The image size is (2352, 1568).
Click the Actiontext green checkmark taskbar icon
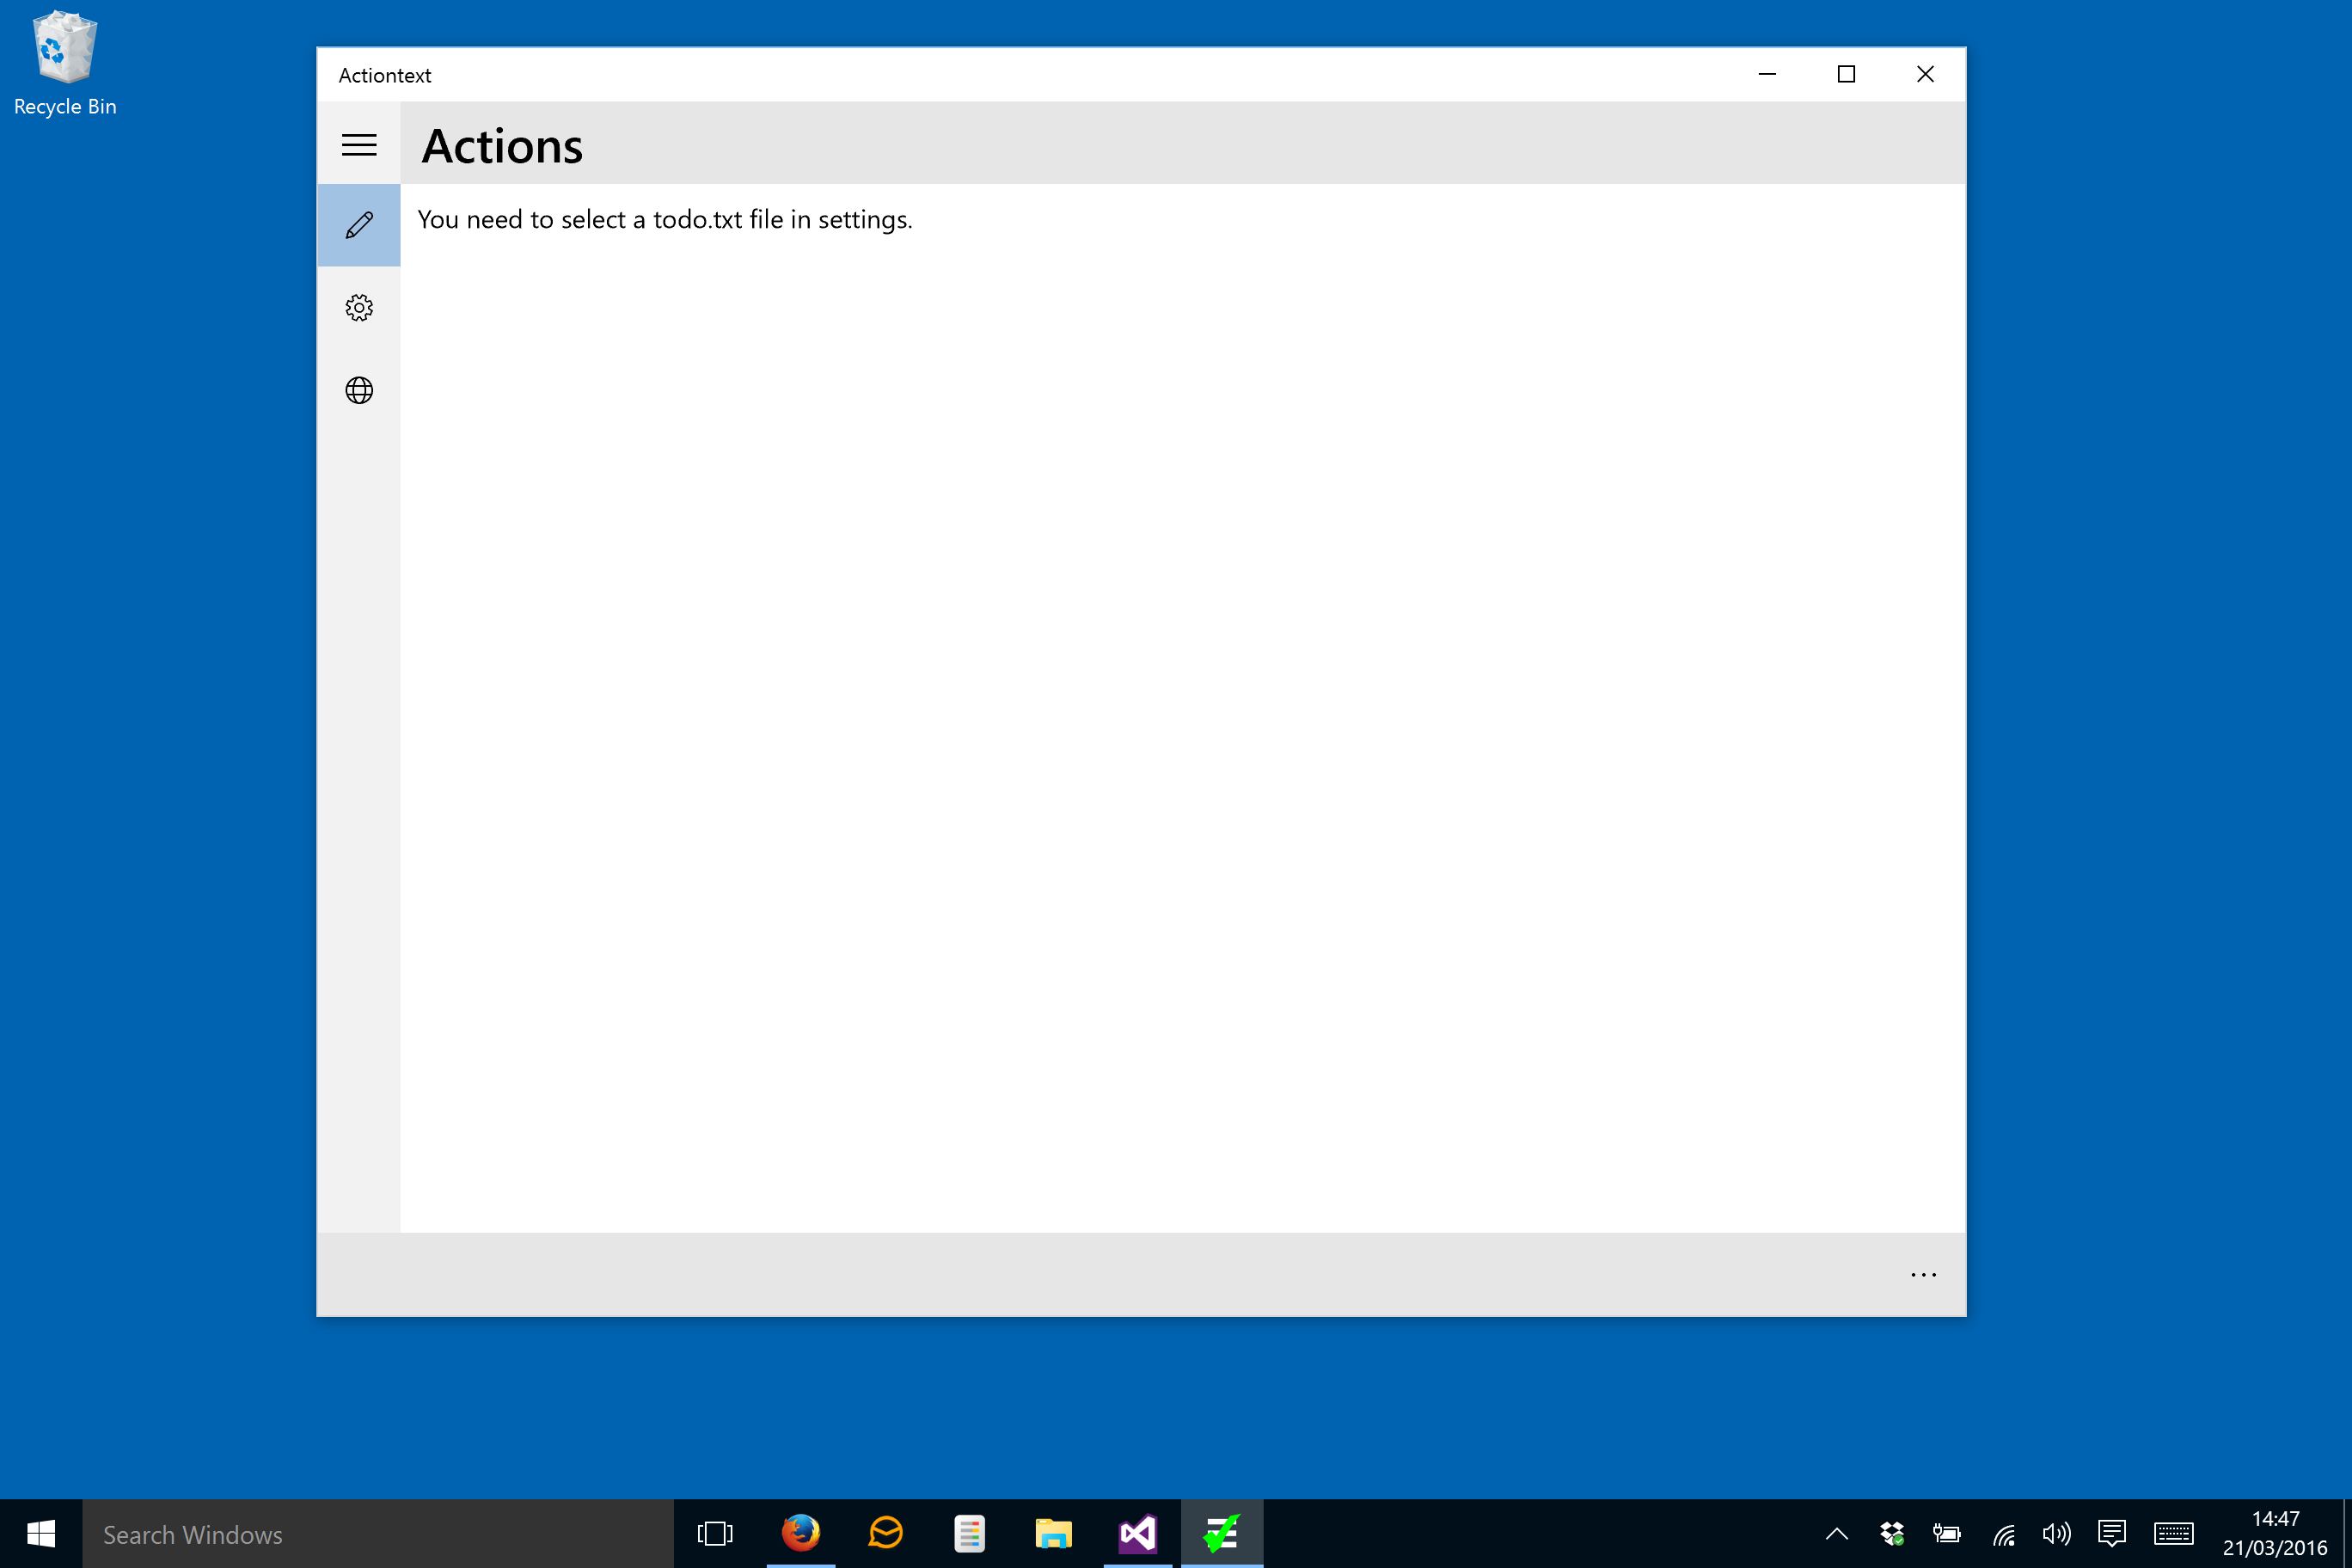pos(1221,1533)
